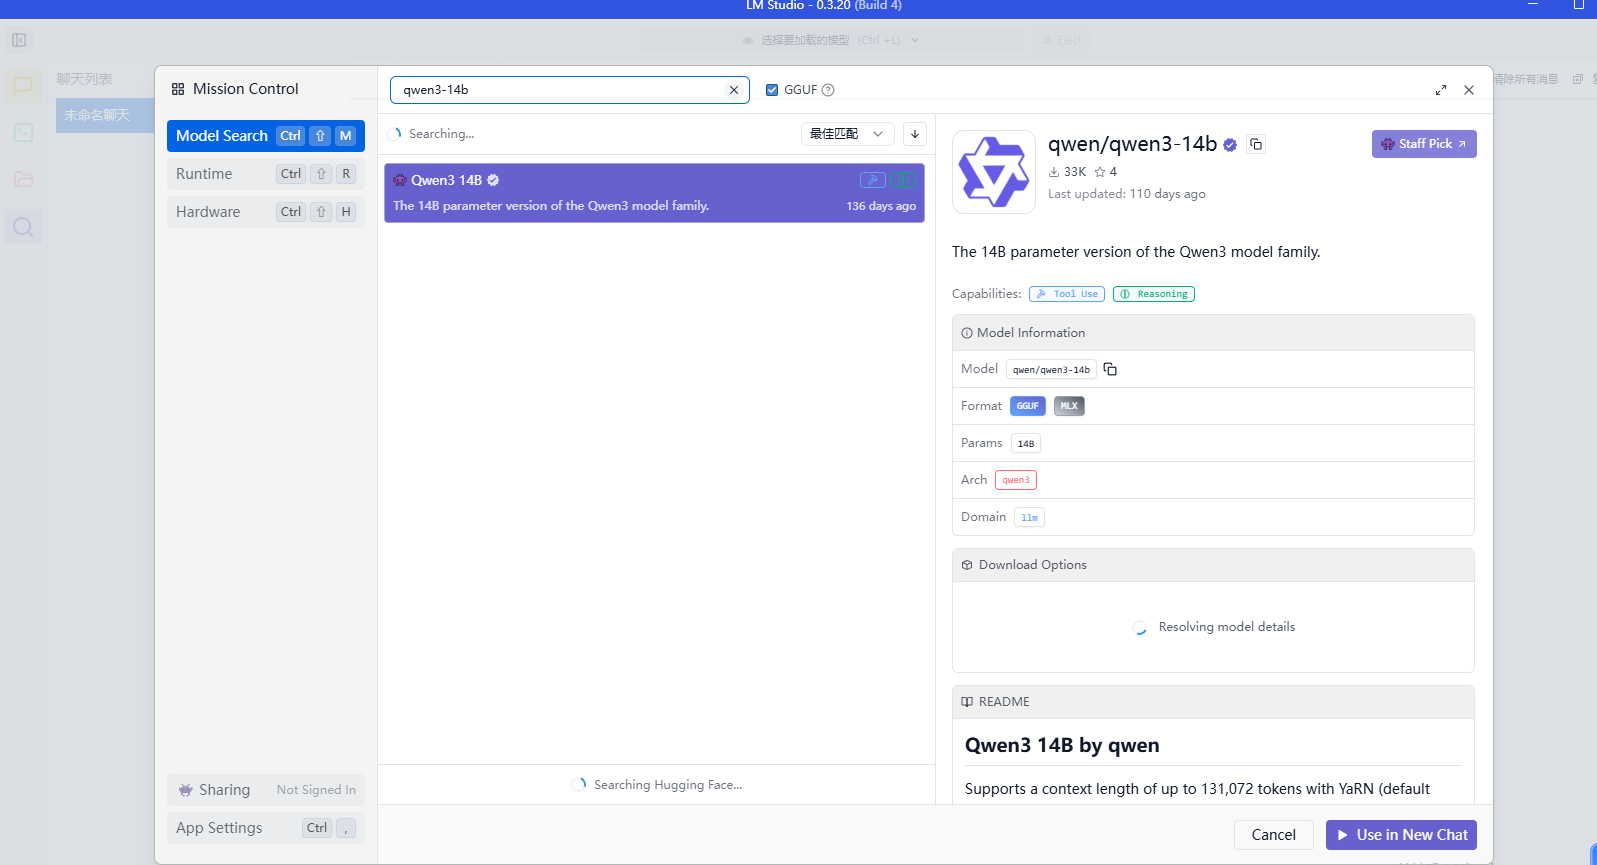Click the Model Information section header
Screen dimensions: 1597x865
tap(1213, 333)
